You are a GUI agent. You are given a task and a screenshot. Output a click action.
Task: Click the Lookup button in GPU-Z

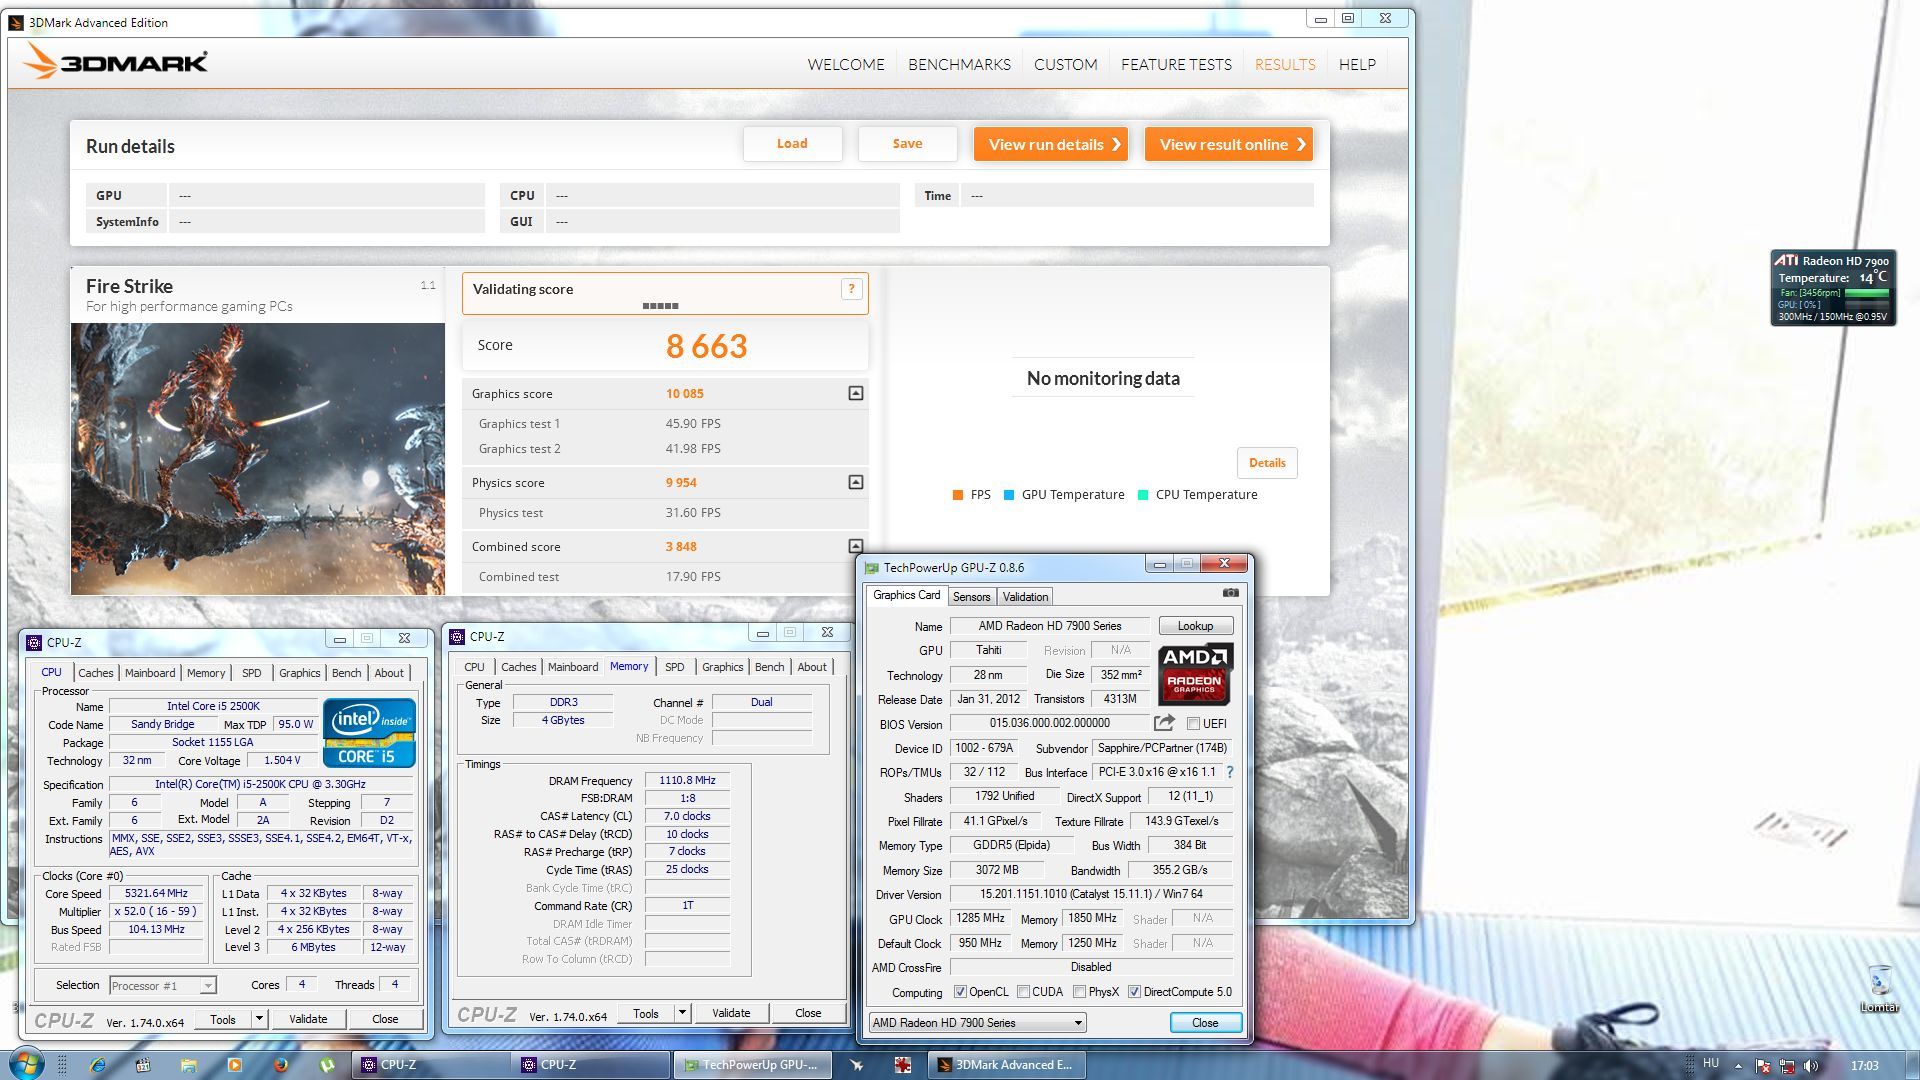point(1195,626)
